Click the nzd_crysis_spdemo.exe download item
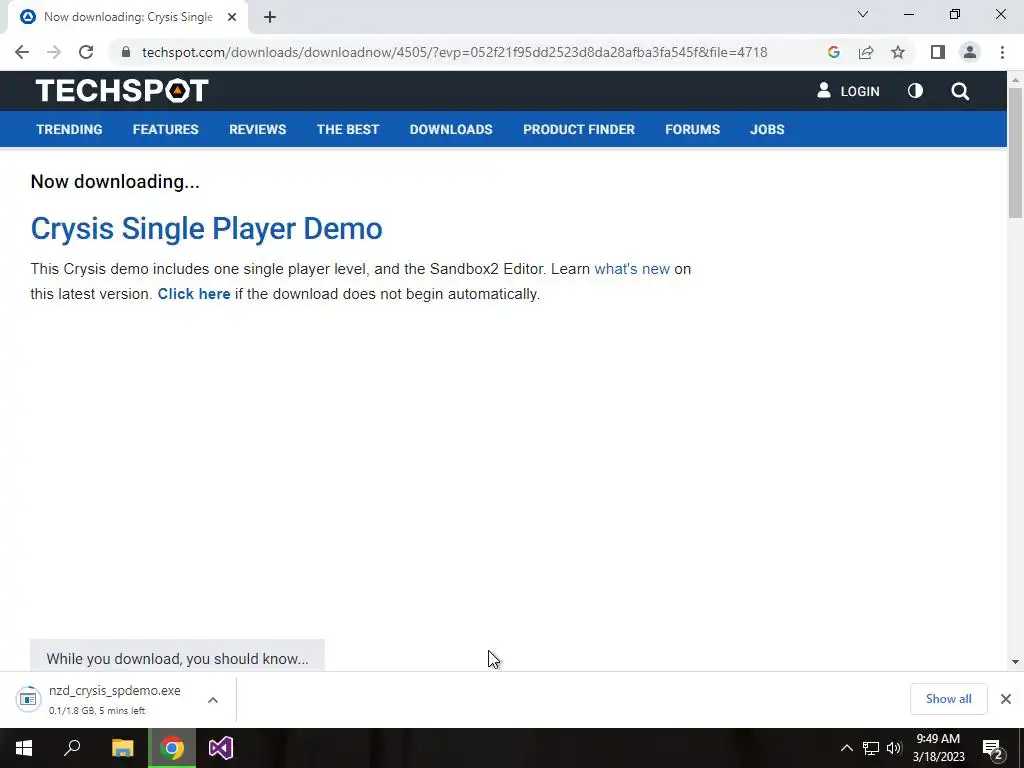This screenshot has width=1024, height=768. pos(114,690)
